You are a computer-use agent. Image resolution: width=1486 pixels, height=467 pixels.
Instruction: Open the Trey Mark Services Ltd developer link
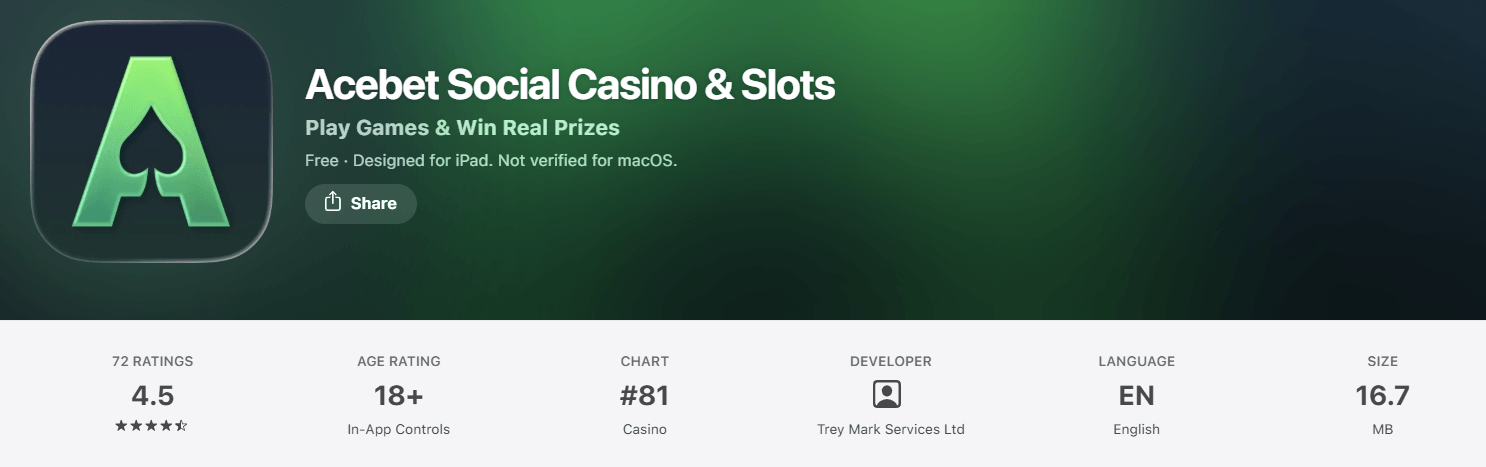[x=891, y=429]
